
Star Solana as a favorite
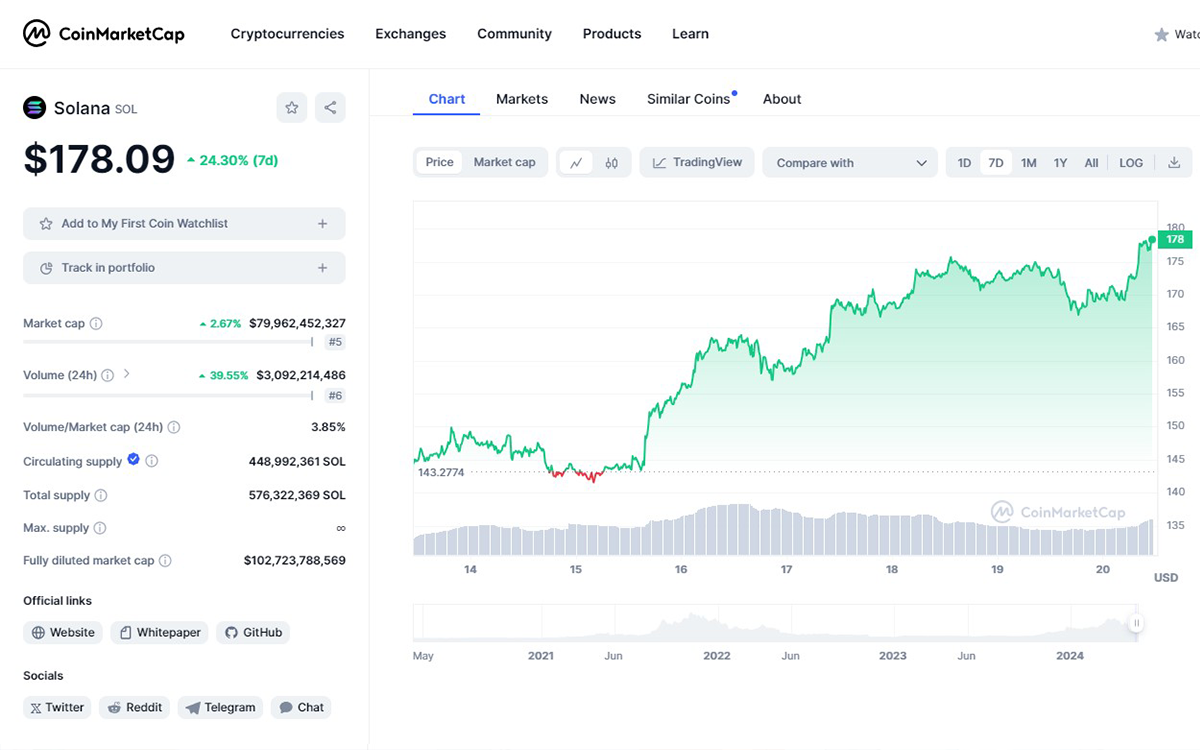click(291, 108)
